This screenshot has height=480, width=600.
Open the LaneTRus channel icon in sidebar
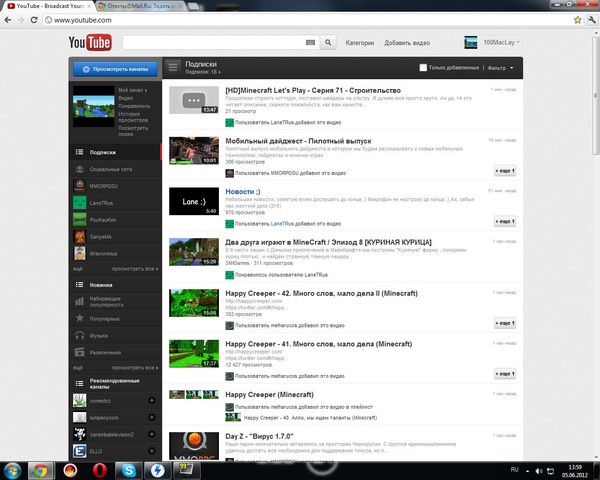[x=80, y=203]
